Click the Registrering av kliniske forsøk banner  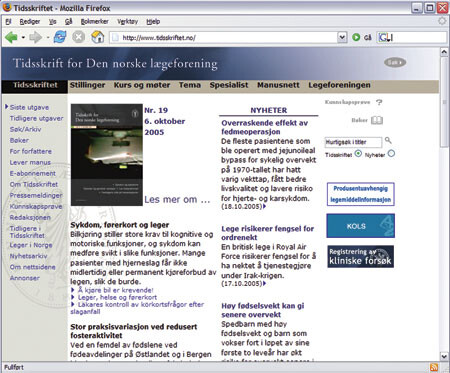361,257
